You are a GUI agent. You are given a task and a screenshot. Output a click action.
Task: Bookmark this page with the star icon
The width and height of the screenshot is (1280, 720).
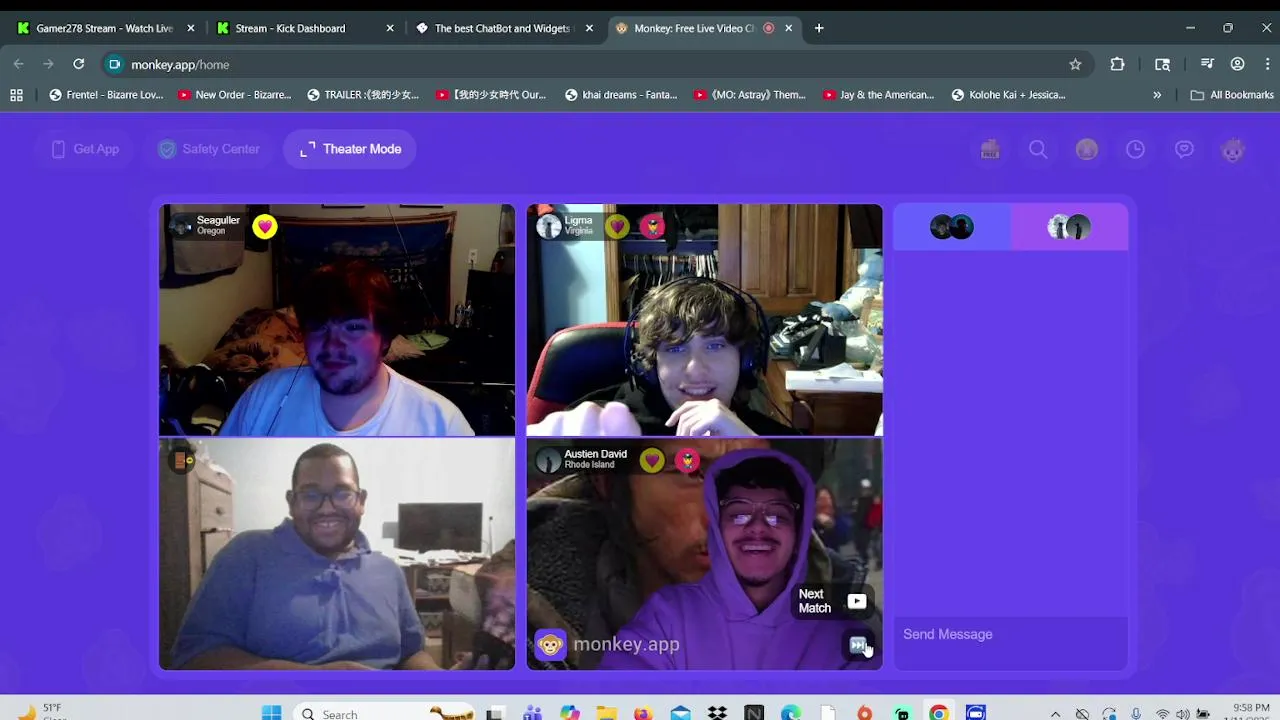pos(1075,64)
